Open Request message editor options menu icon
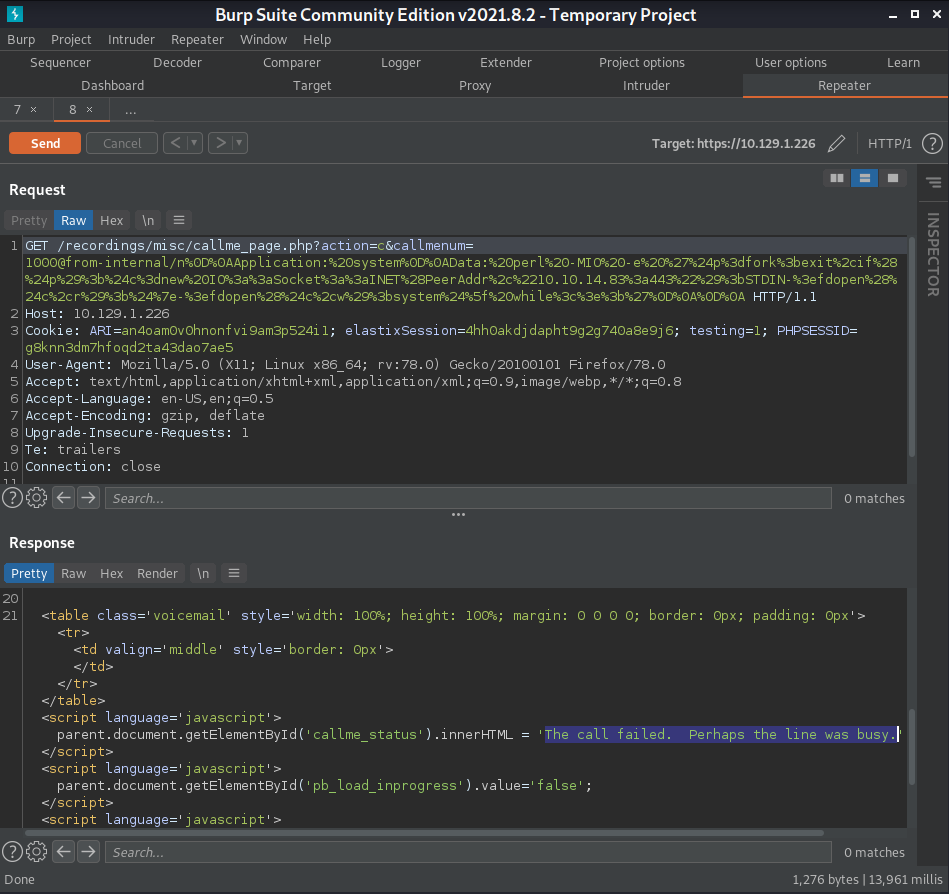 [x=179, y=220]
